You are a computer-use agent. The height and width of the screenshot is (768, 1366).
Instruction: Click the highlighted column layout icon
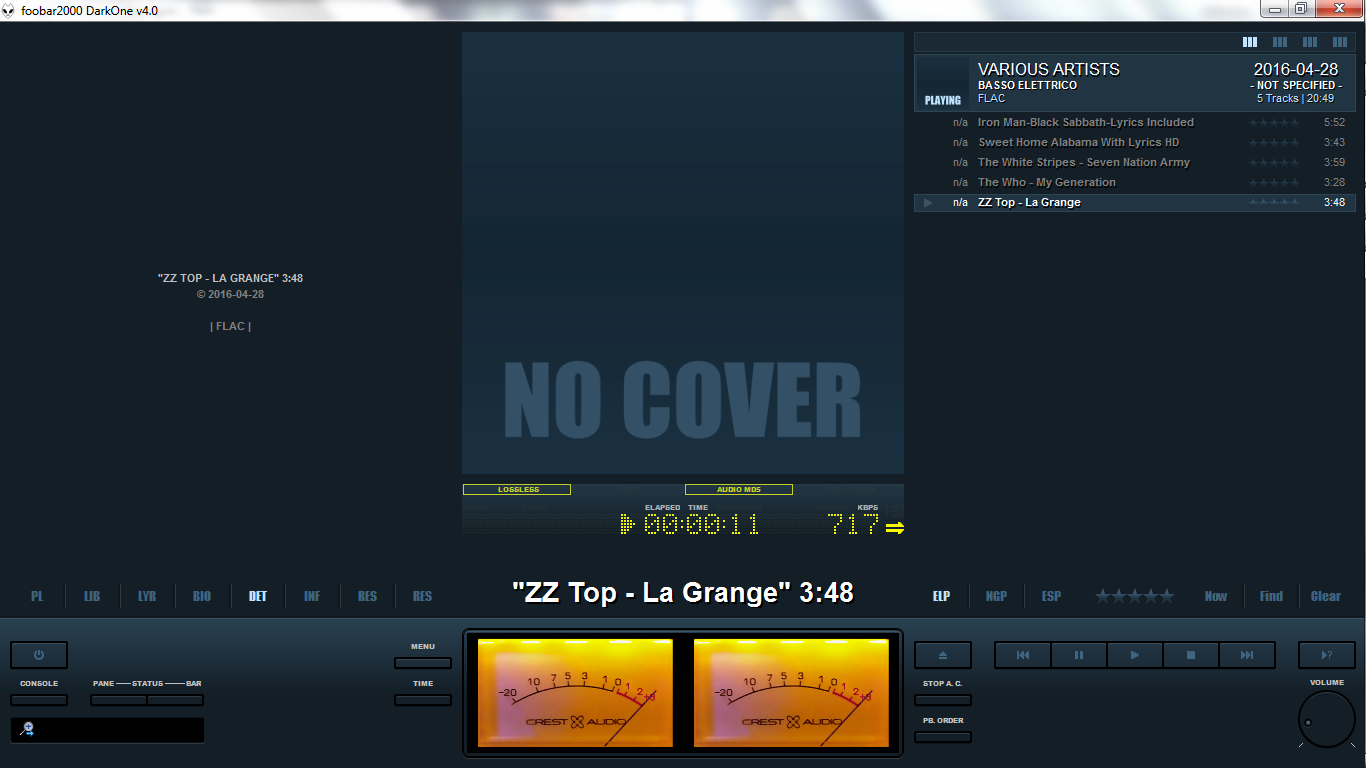click(1250, 42)
